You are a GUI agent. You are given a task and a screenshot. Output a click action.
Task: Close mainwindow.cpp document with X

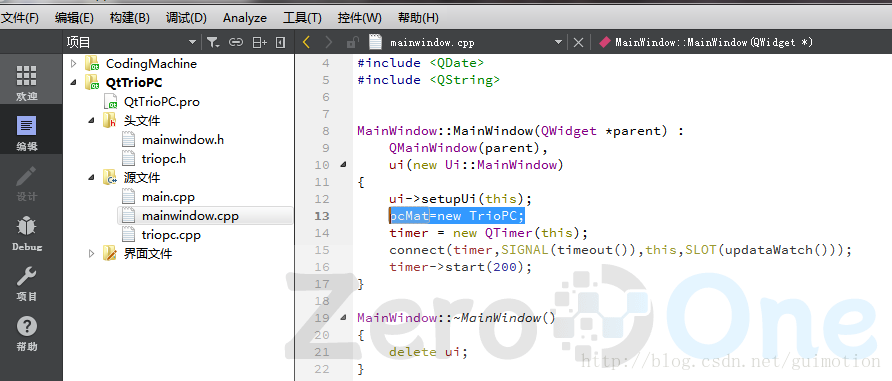coord(578,42)
